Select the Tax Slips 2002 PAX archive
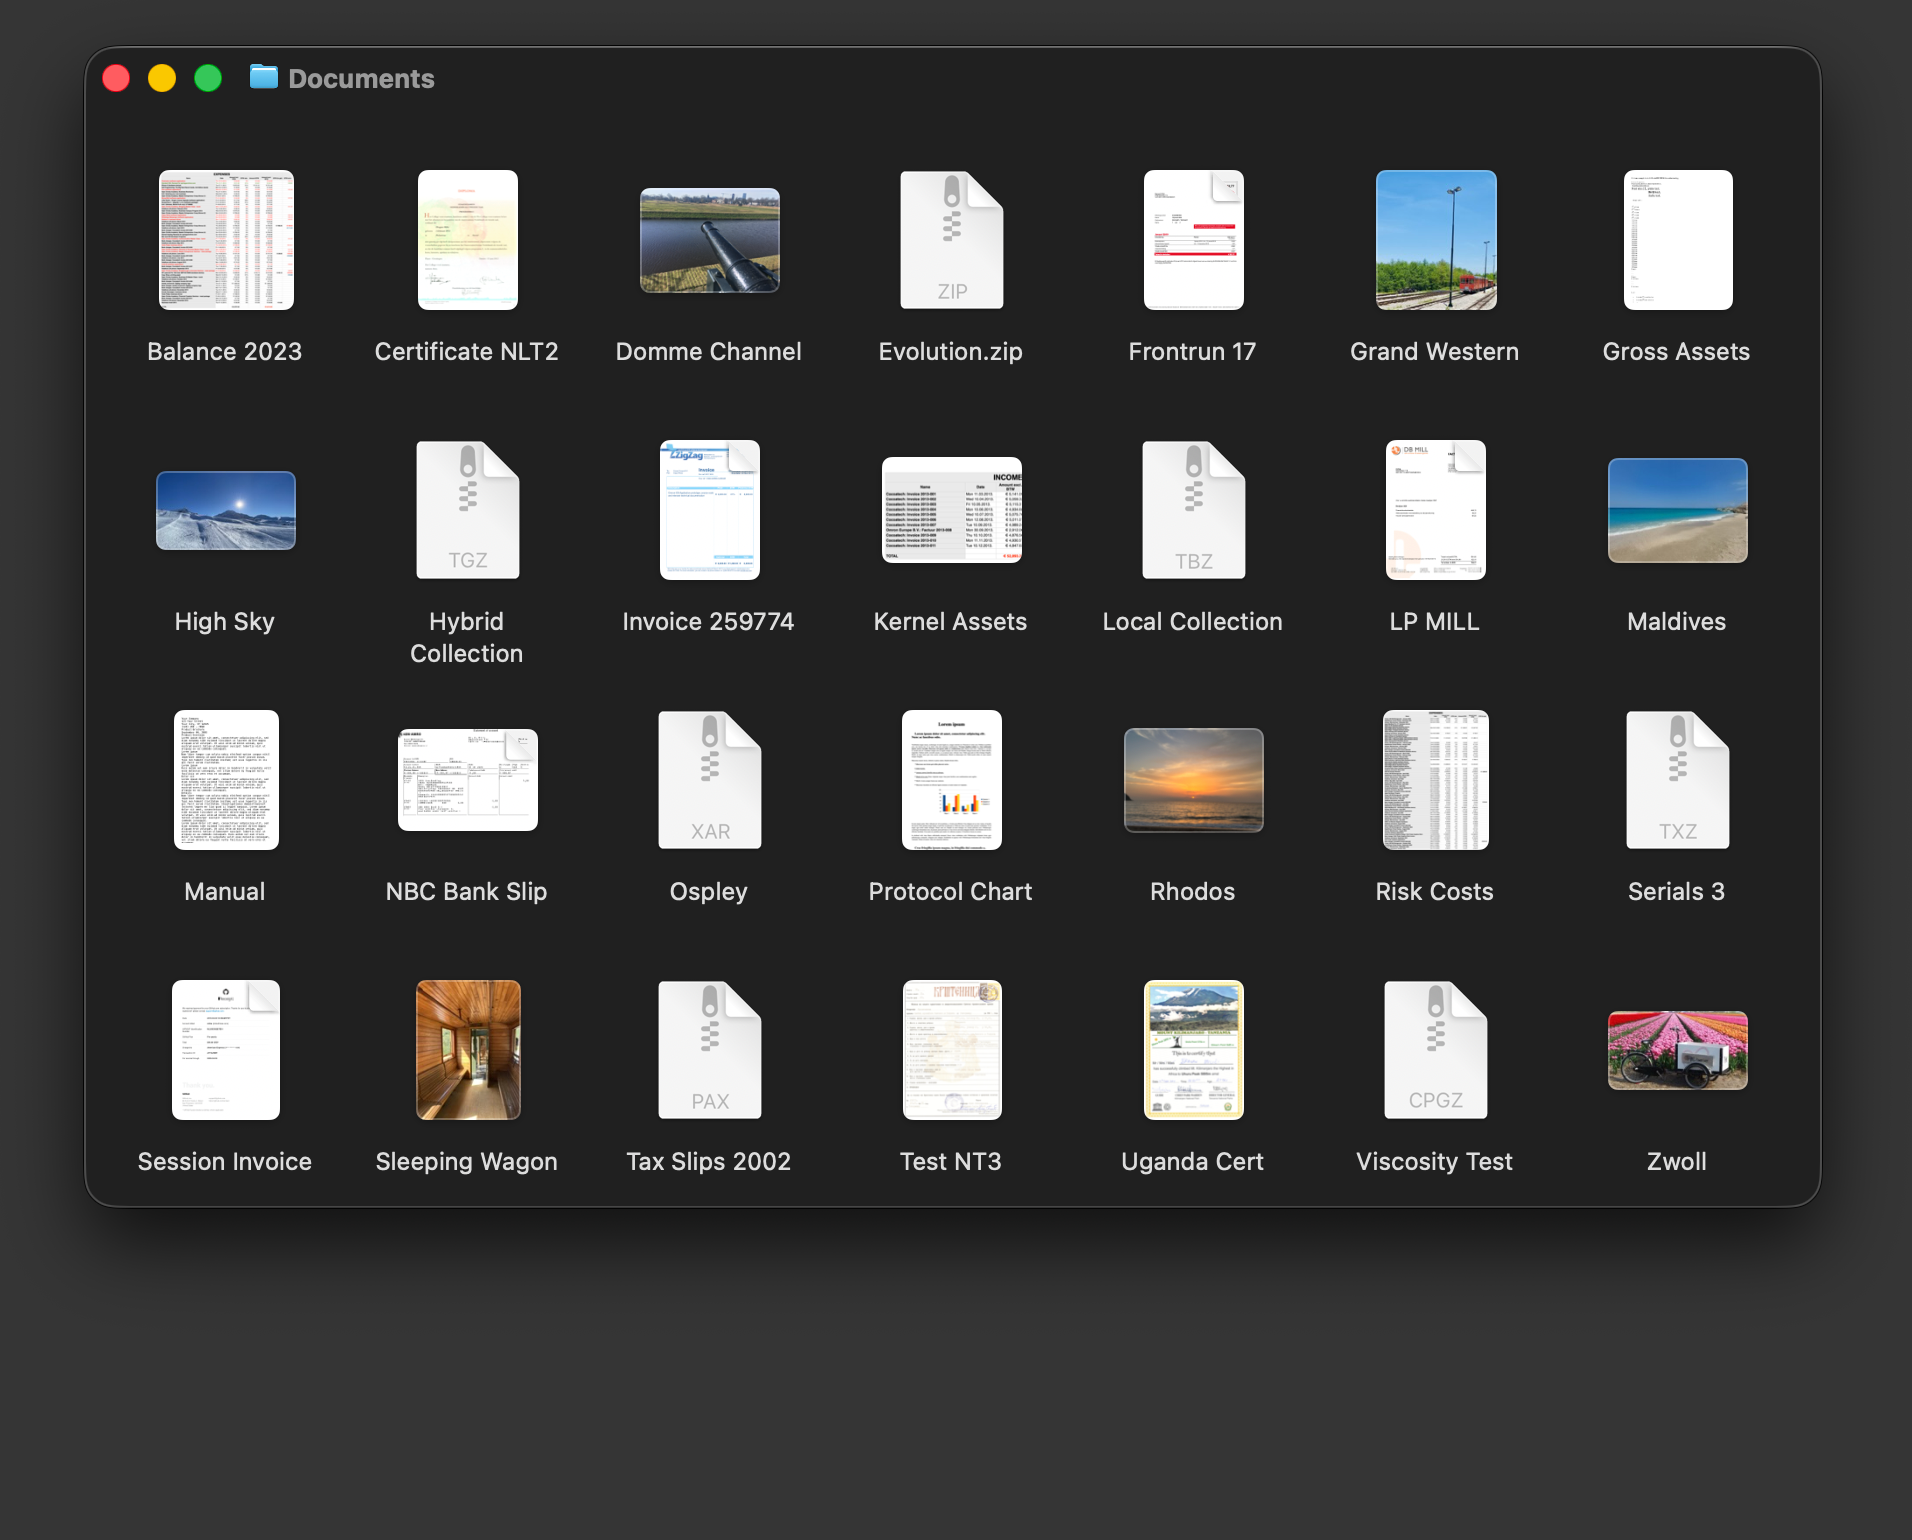The height and width of the screenshot is (1540, 1912). [709, 1050]
